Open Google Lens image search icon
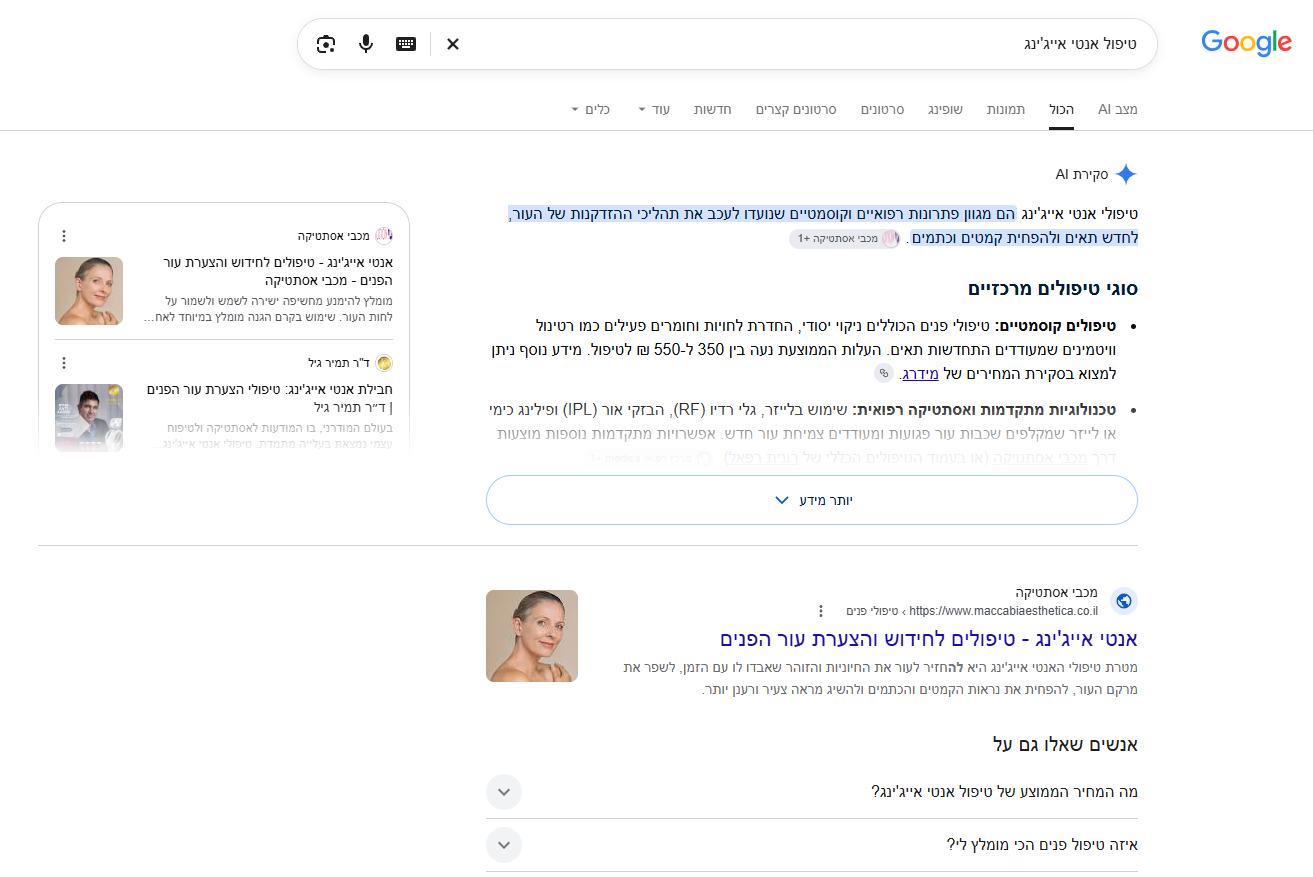Viewport: 1313px width, 877px height. 326,44
